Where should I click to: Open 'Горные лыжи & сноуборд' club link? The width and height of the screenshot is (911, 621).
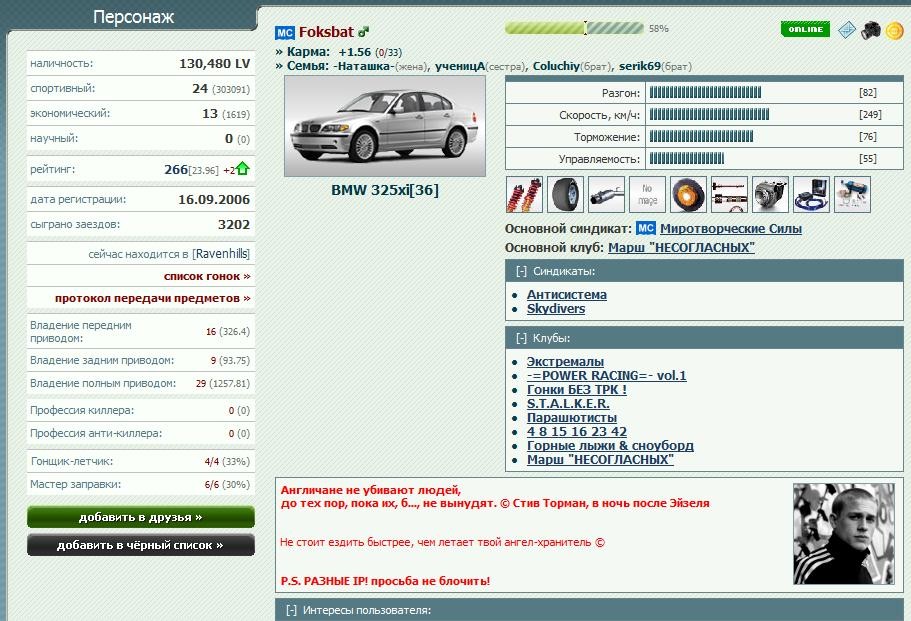(x=610, y=446)
